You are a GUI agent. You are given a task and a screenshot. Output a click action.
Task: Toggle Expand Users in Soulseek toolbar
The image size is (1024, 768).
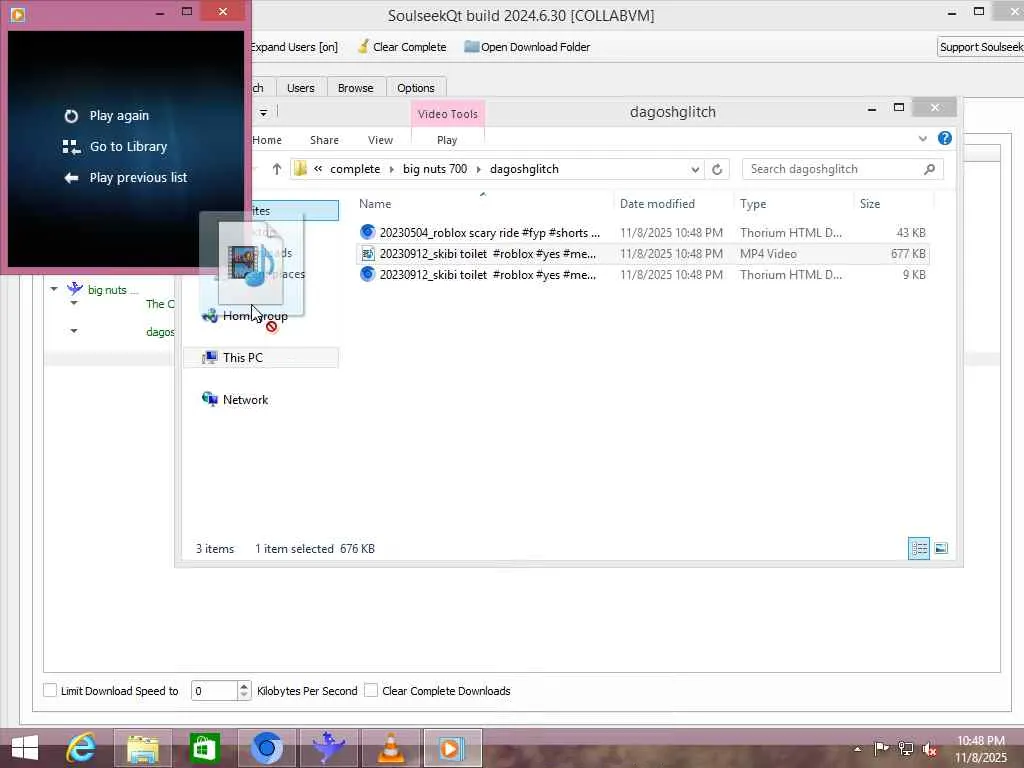pyautogui.click(x=294, y=47)
